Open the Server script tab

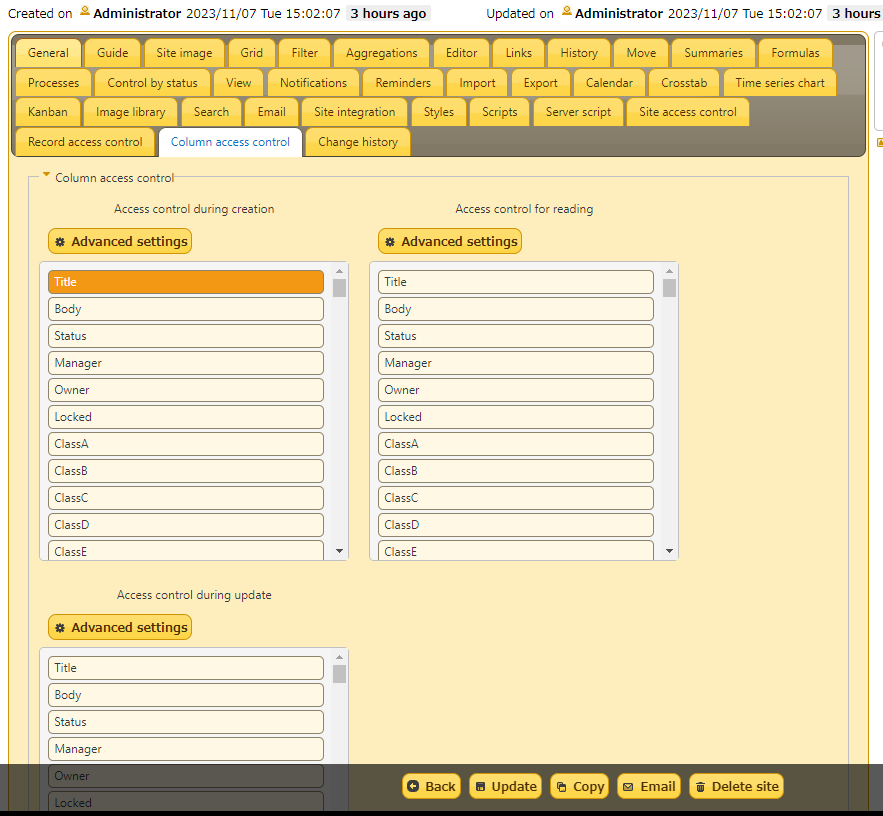[x=578, y=112]
